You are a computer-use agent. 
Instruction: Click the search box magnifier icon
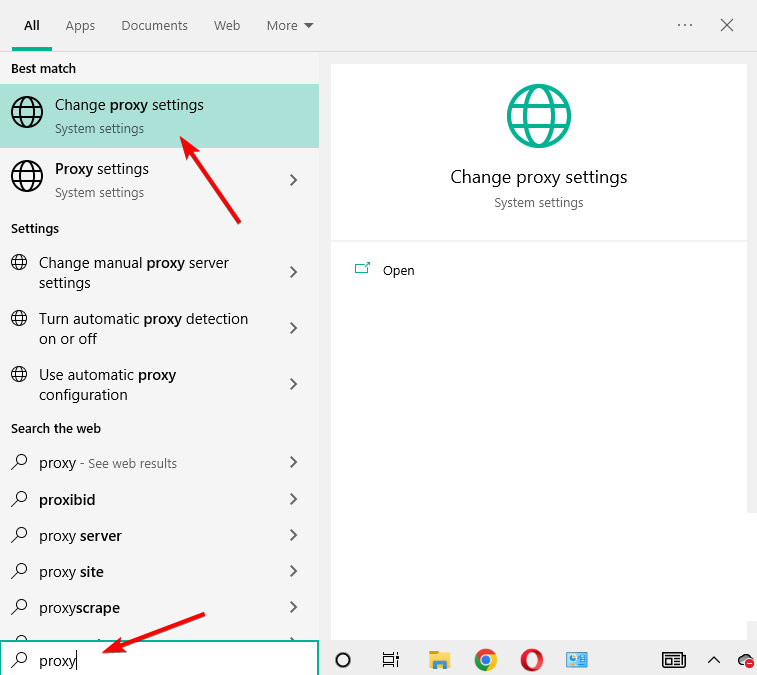19,660
